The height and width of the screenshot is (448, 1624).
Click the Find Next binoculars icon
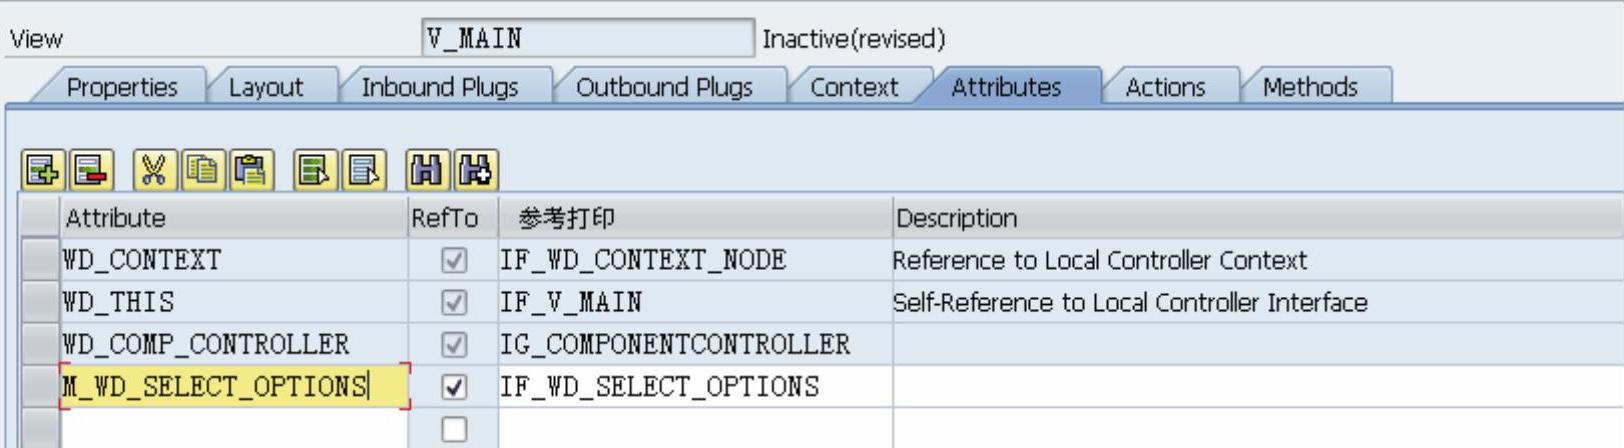(476, 171)
